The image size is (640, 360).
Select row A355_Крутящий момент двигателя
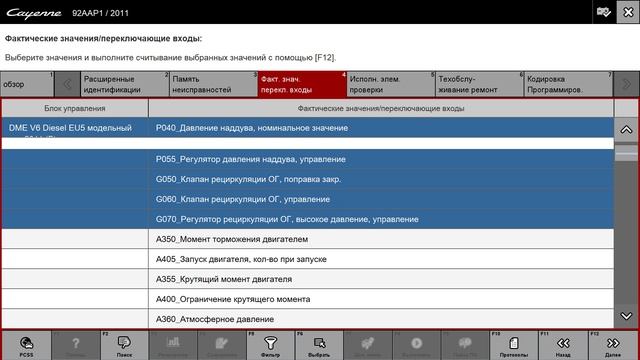click(381, 279)
